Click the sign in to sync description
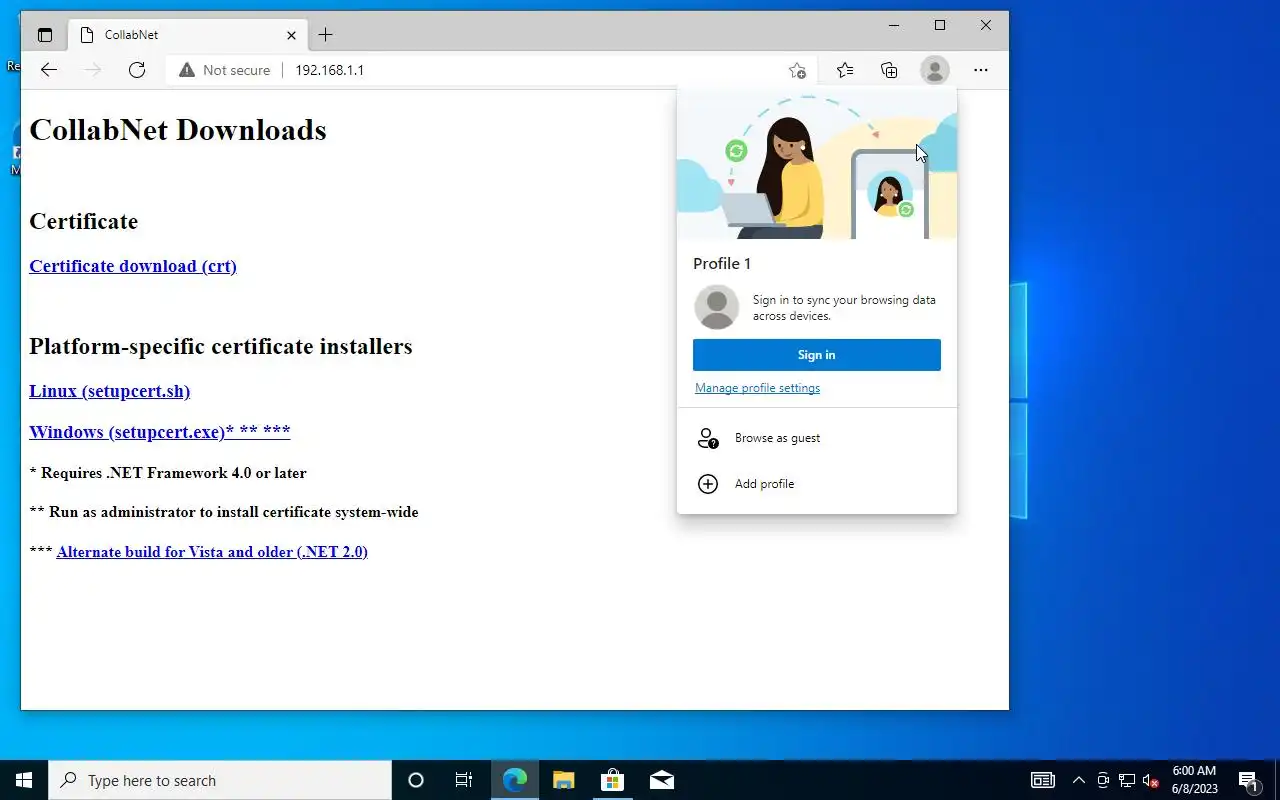The height and width of the screenshot is (800, 1280). [x=844, y=308]
